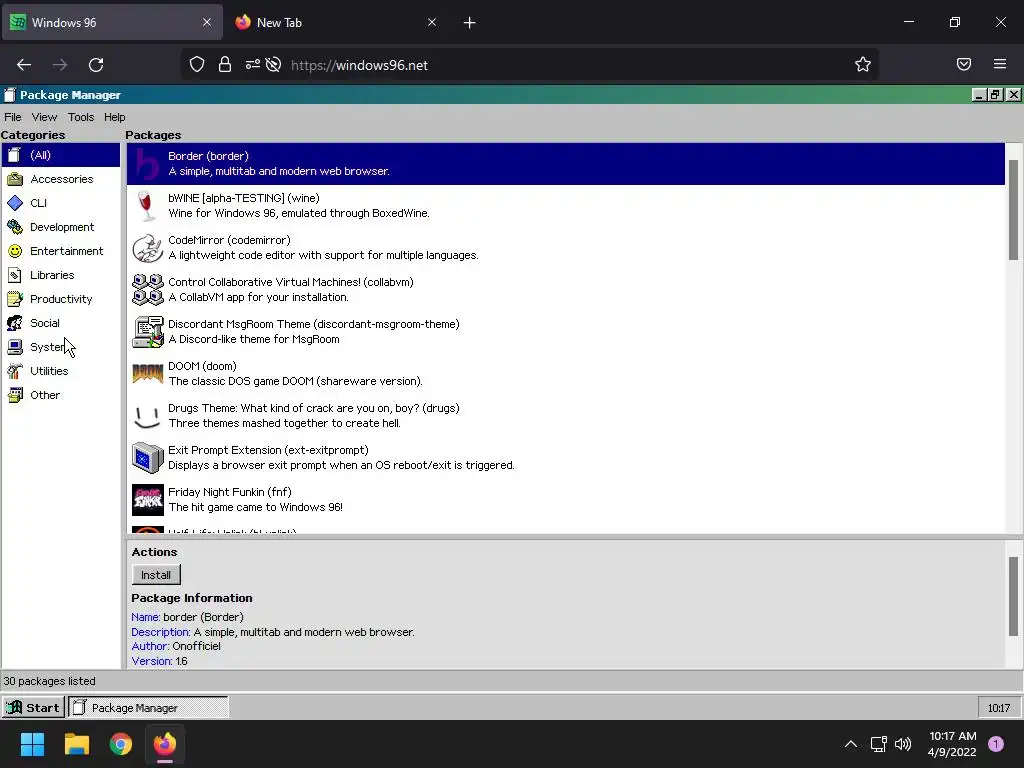Pick the Entertainment smiley icon
1024x768 pixels.
pos(15,251)
